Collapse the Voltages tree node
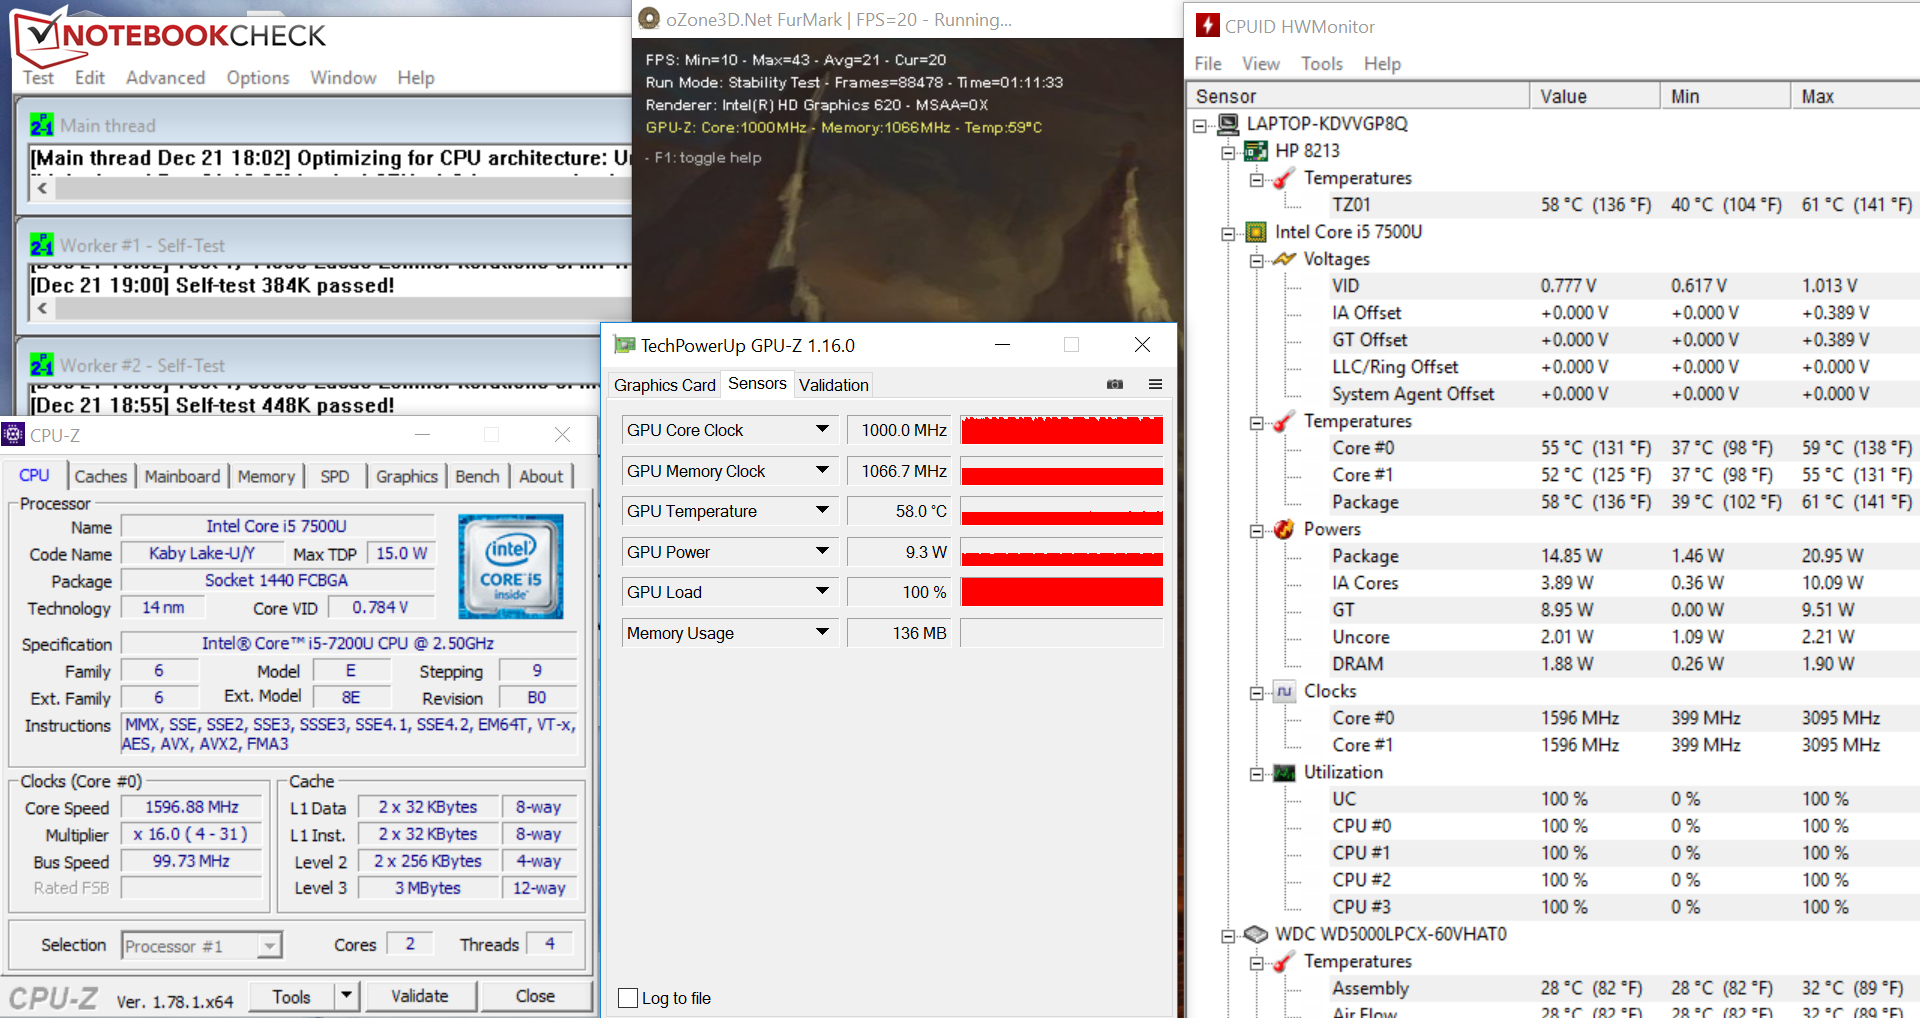Image resolution: width=1920 pixels, height=1018 pixels. click(1256, 260)
